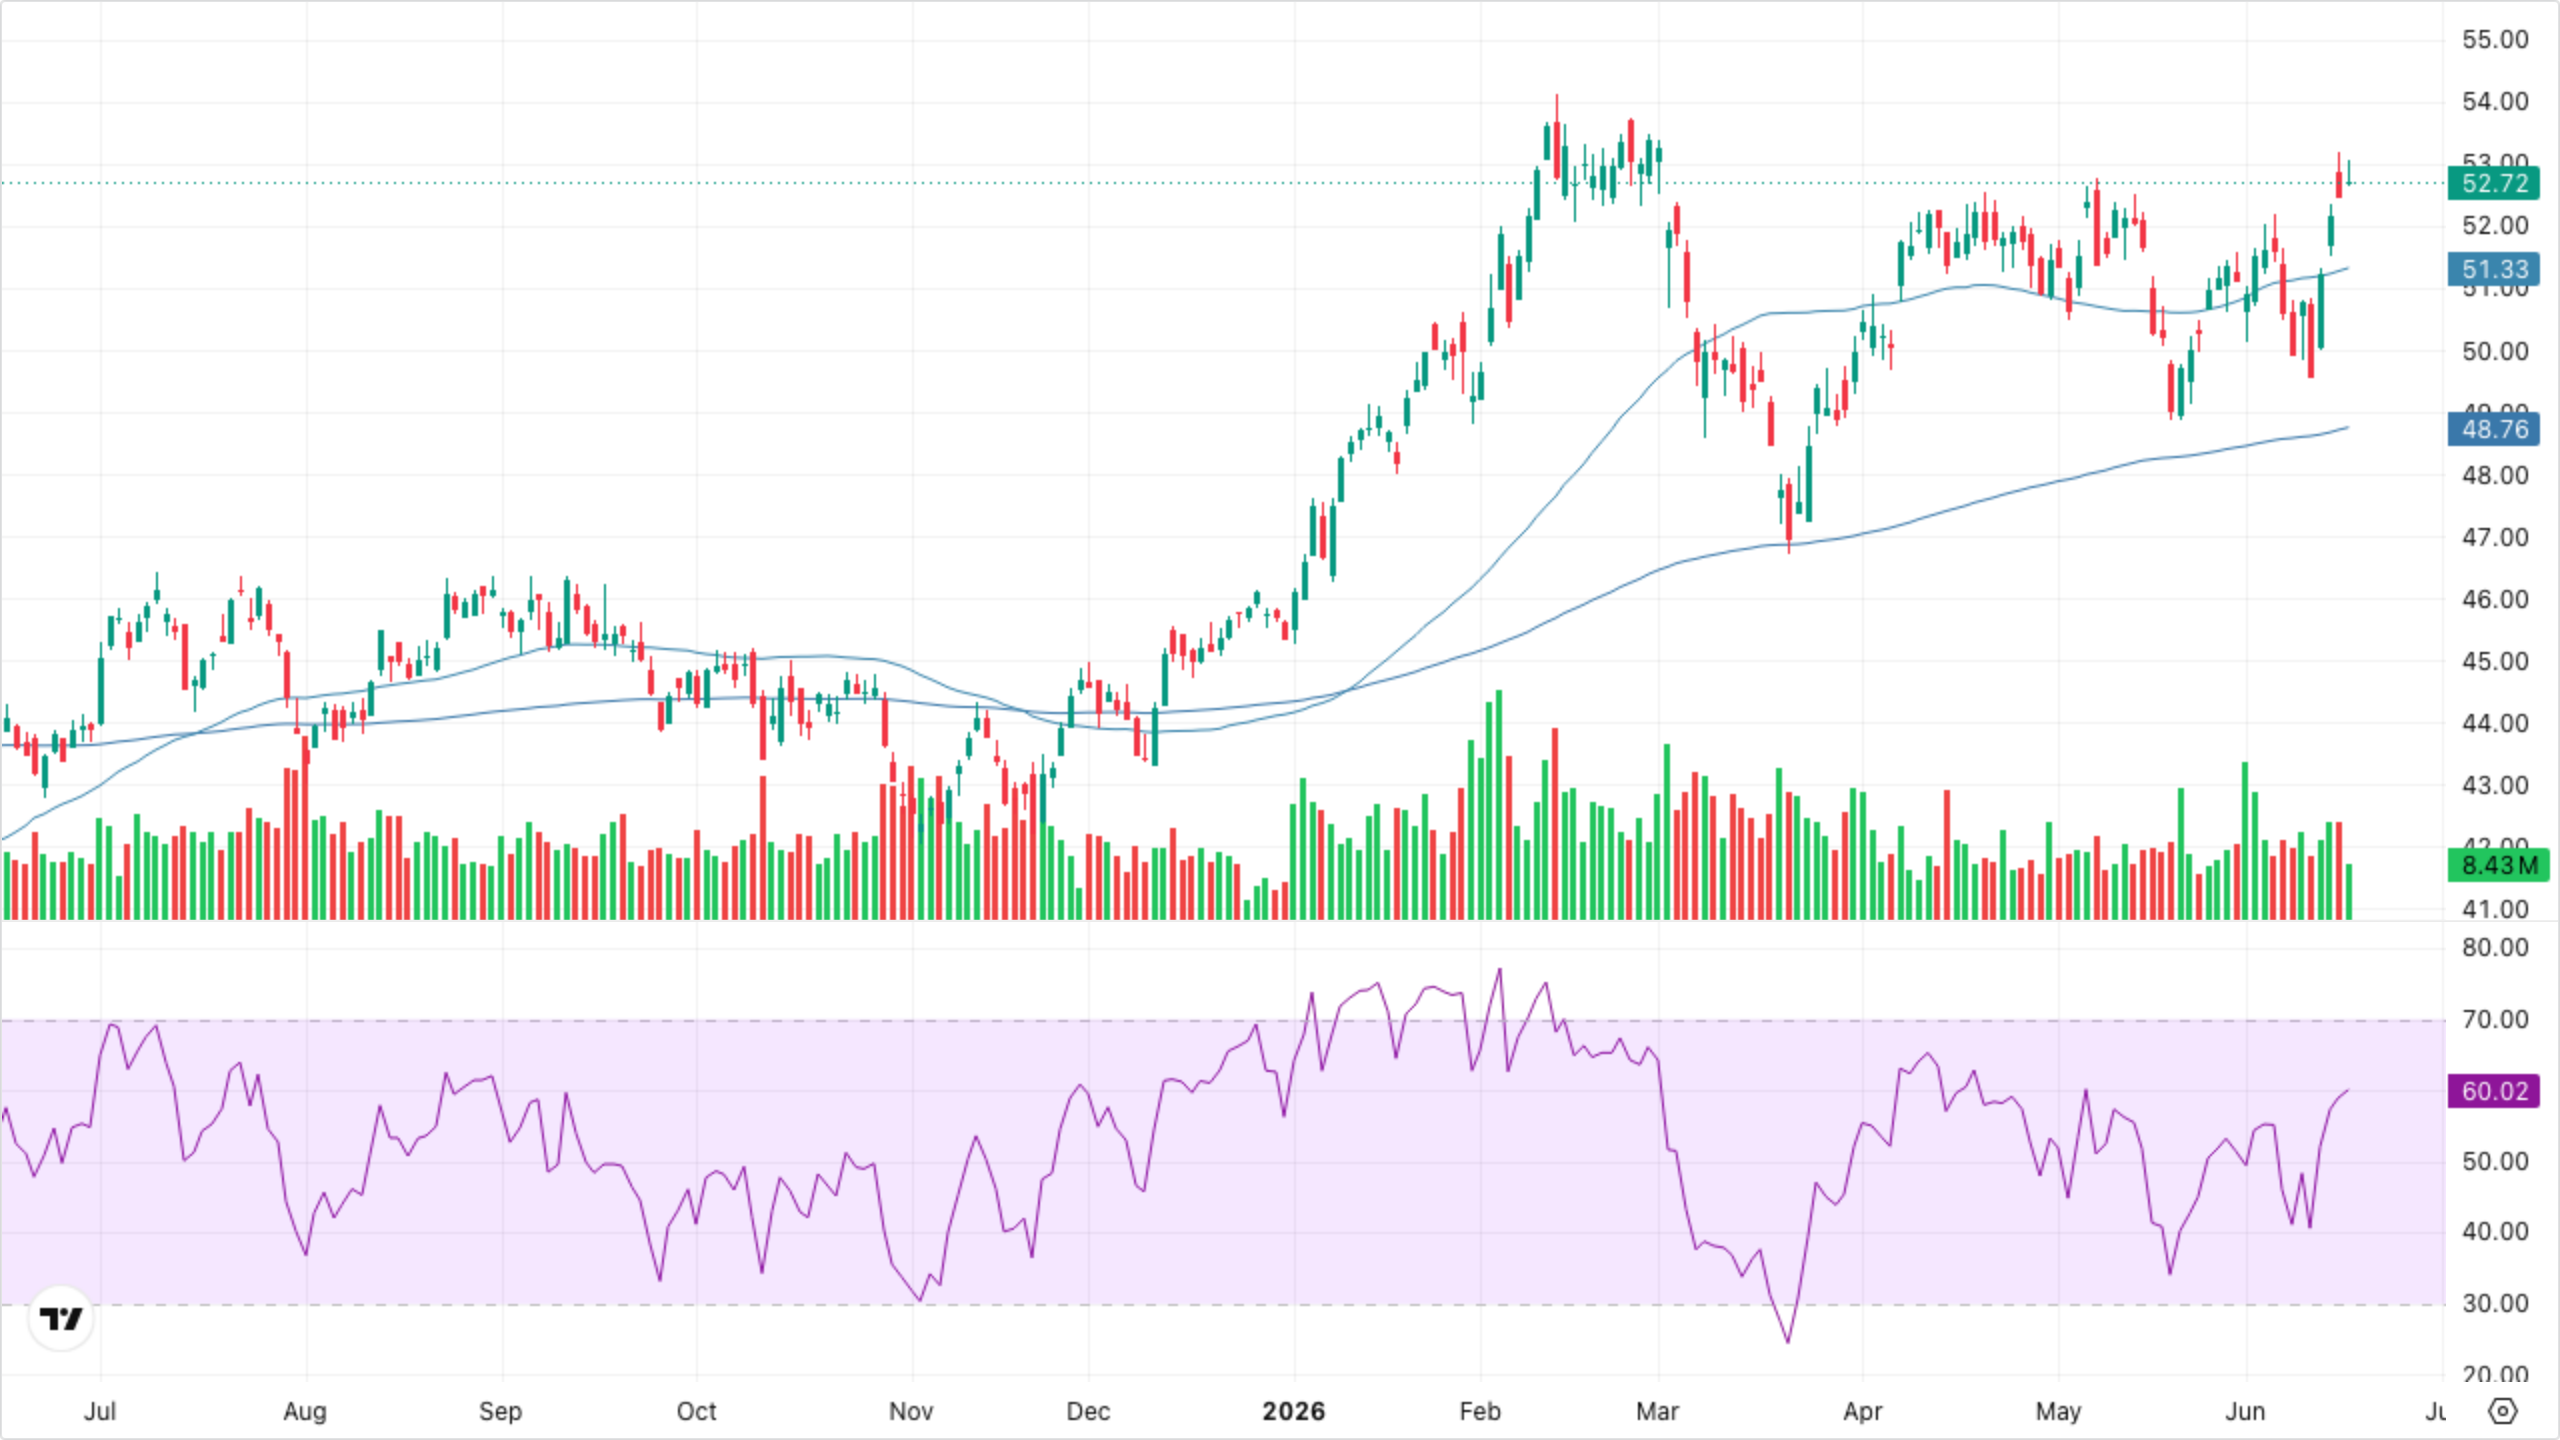Select the moving average label 48.76

pos(2494,429)
